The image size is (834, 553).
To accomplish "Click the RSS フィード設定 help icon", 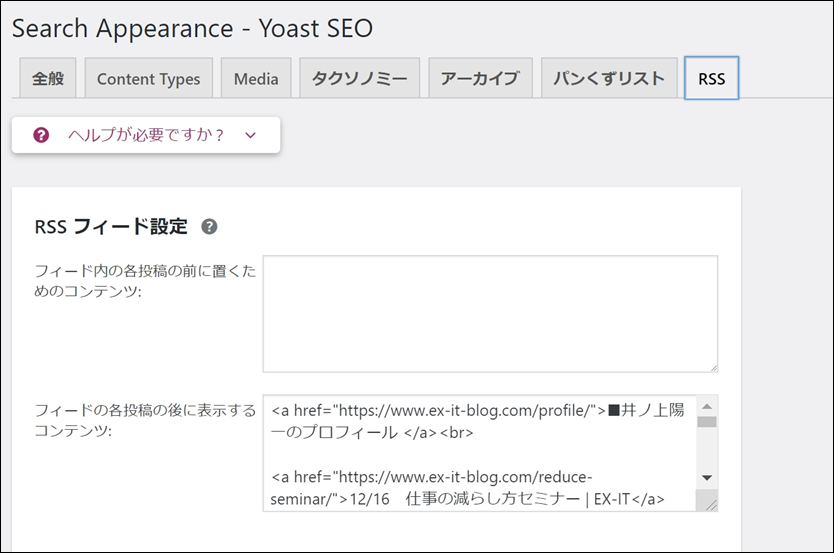I will coord(209,227).
